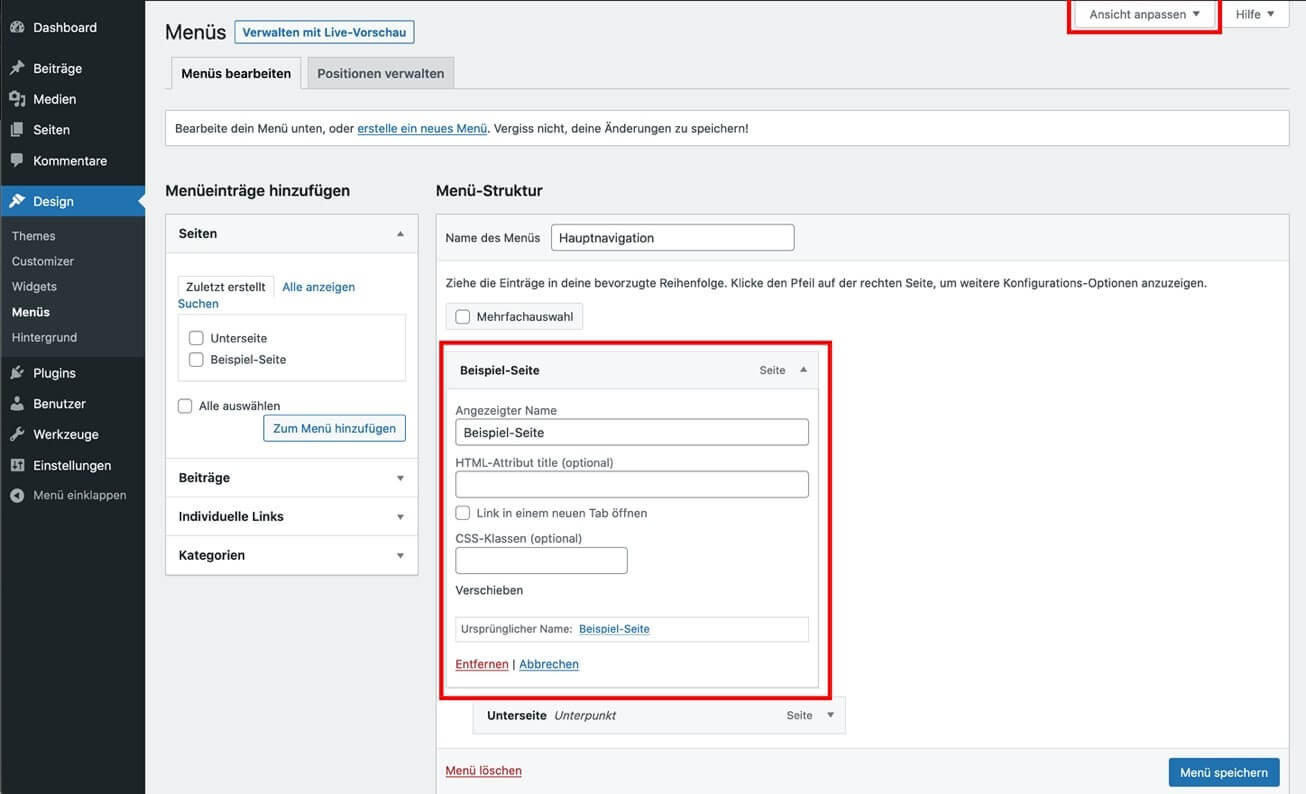Screen dimensions: 1306x794
Task: Expand the Unterseite menu item arrow
Action: point(830,715)
